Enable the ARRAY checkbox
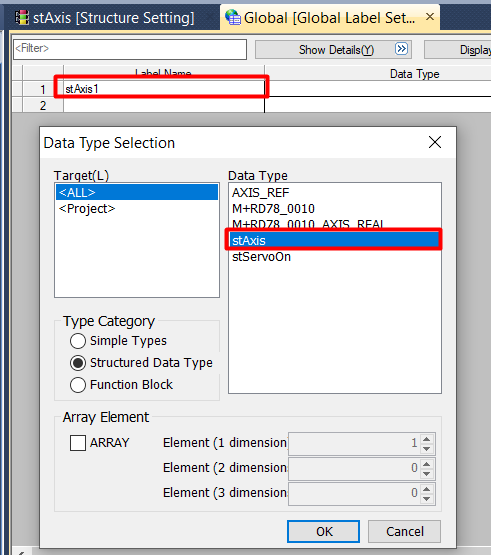 [x=78, y=443]
